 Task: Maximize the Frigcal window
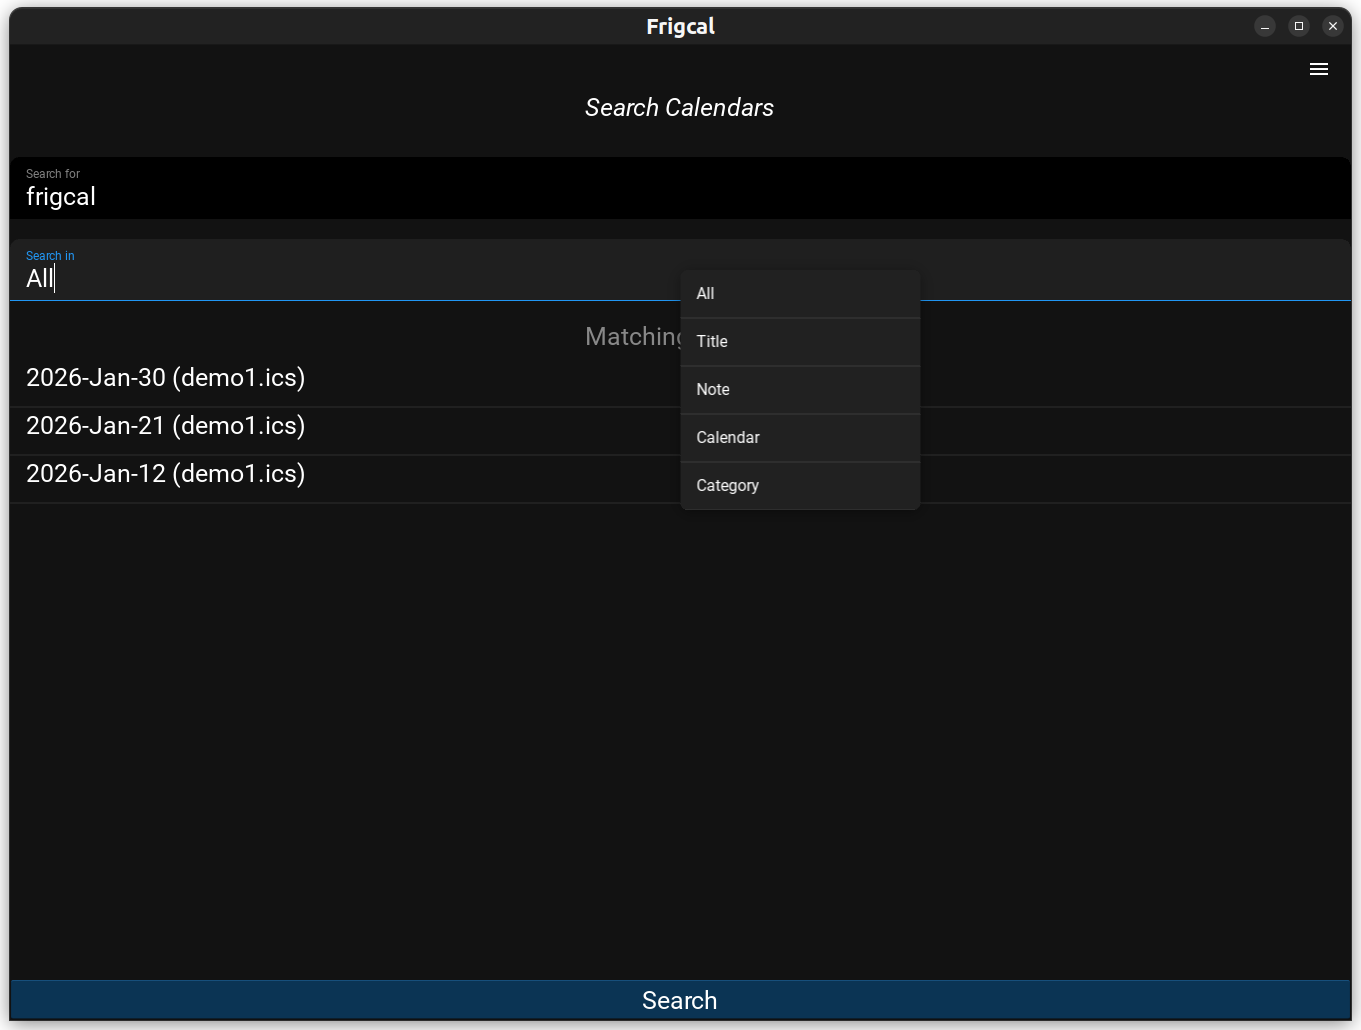point(1298,26)
